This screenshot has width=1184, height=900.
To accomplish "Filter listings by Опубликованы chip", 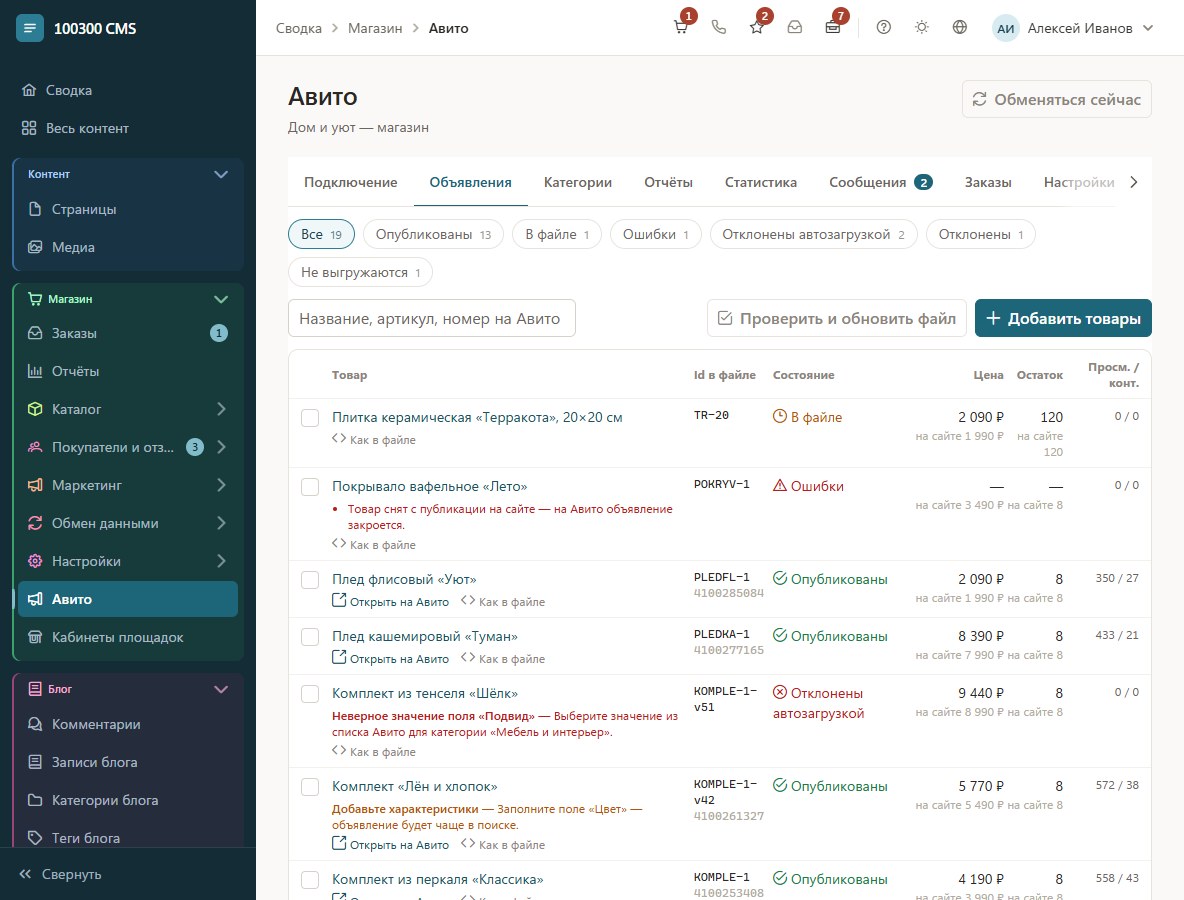I will point(433,234).
